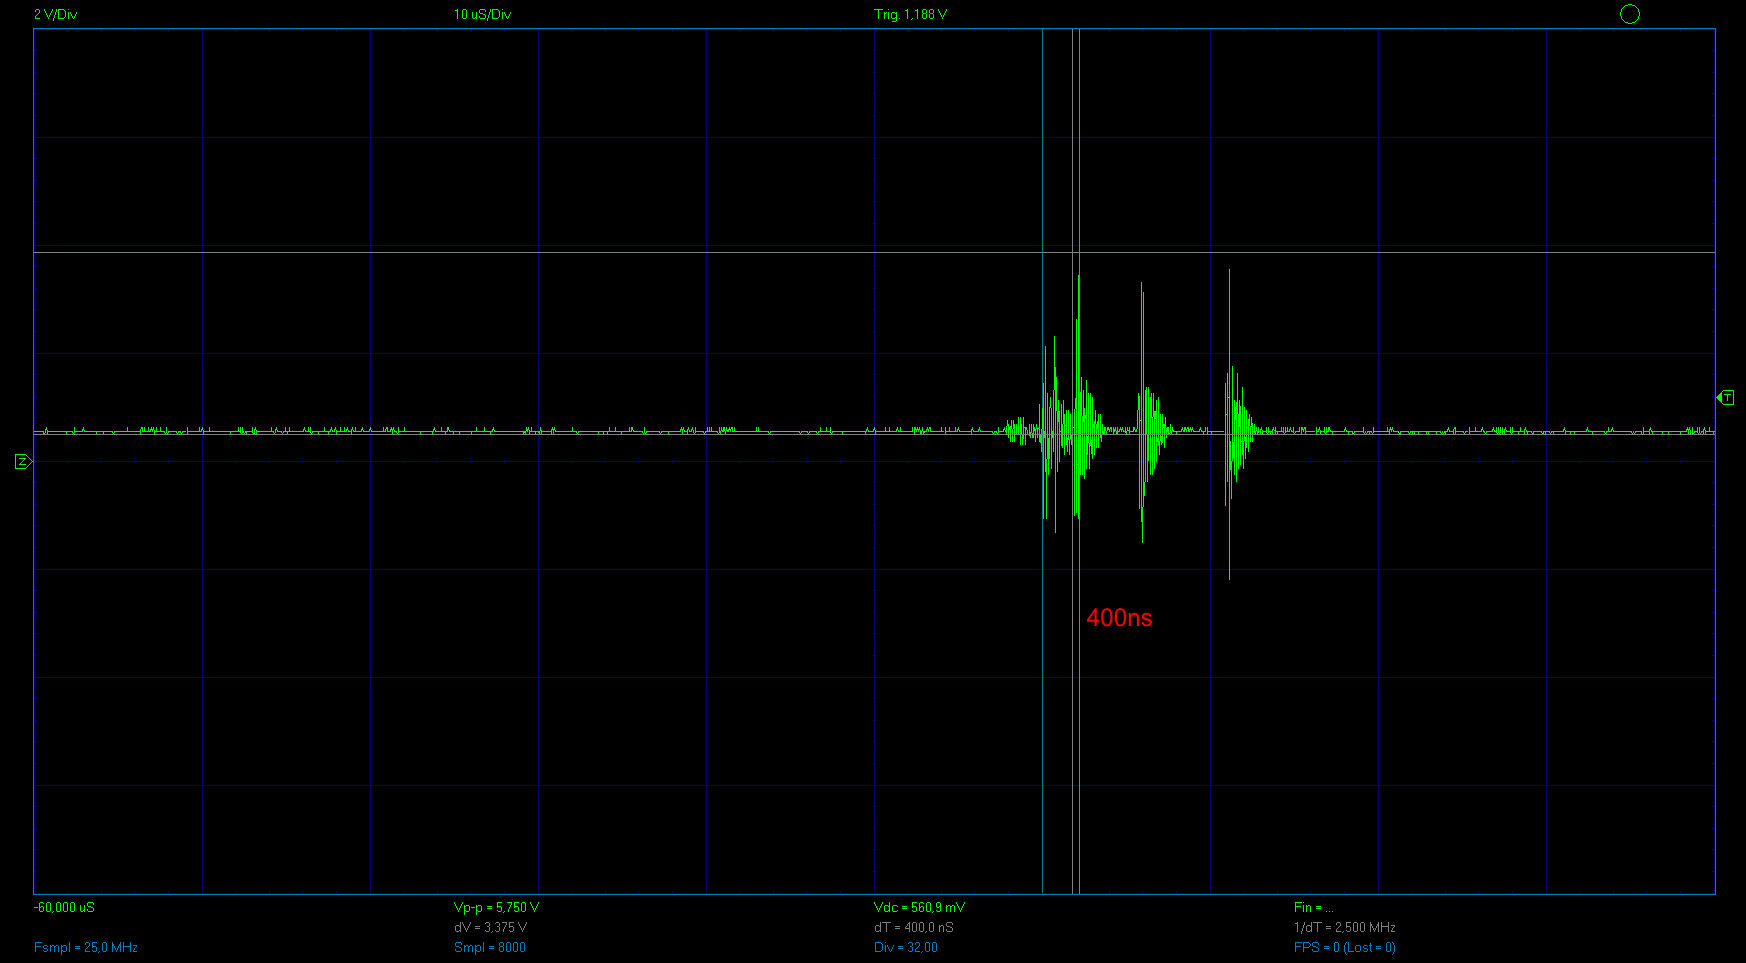Click the Vdc = 560,9 mV measurement
The image size is (1746, 963).
point(919,907)
